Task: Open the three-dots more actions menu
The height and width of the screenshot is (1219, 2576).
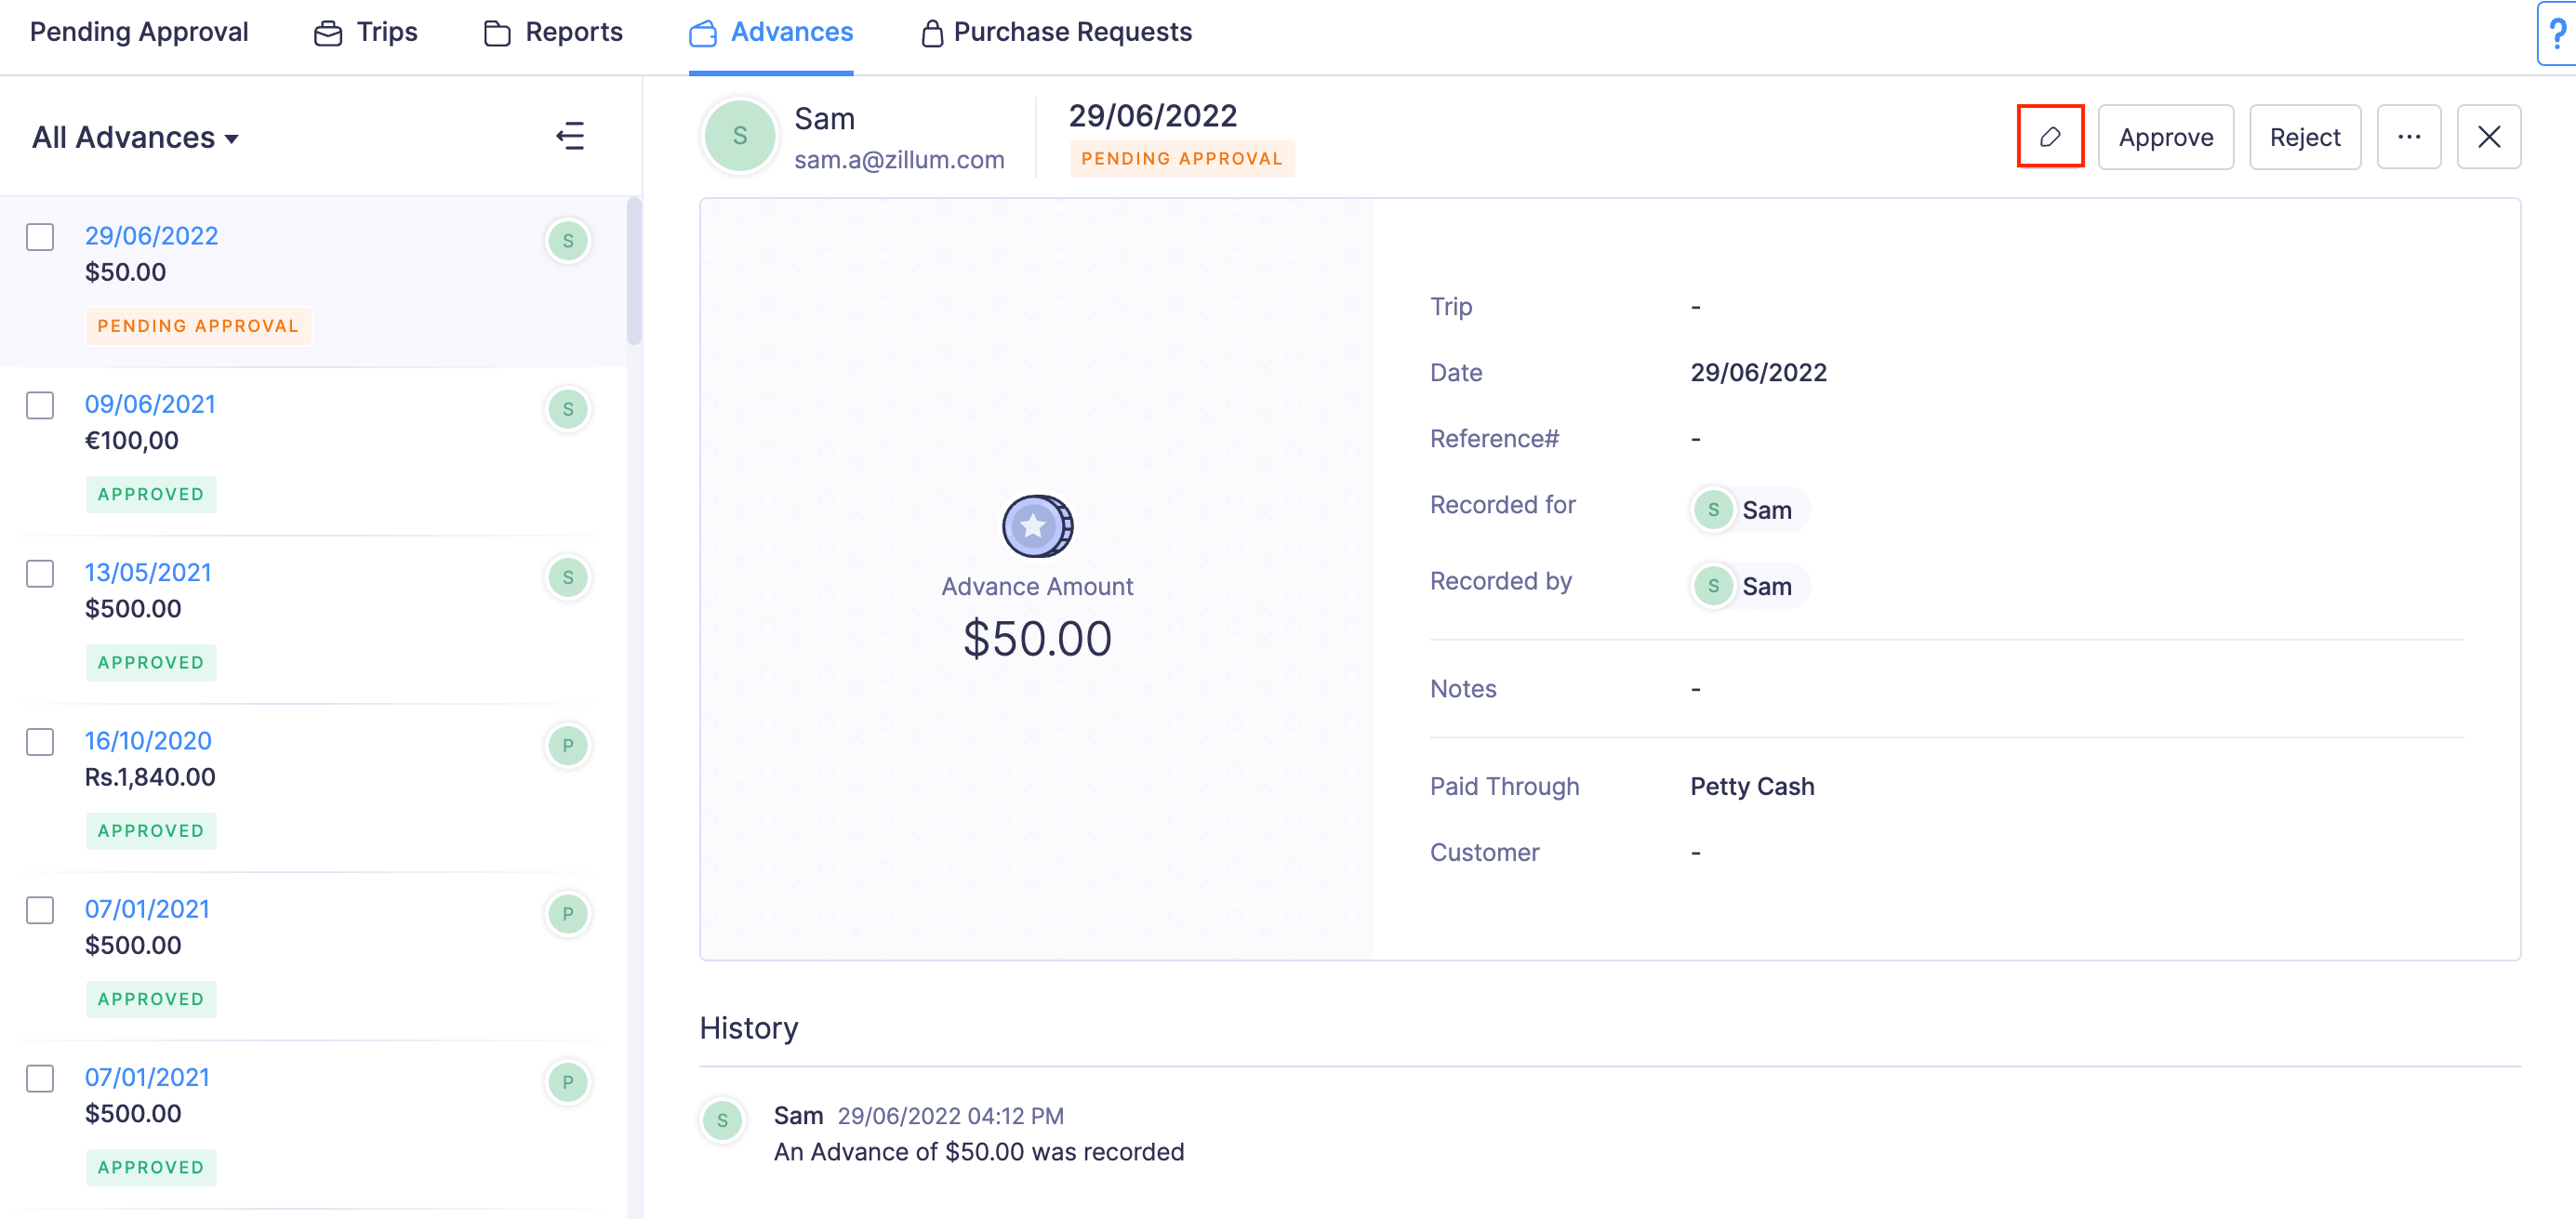Action: [x=2408, y=137]
